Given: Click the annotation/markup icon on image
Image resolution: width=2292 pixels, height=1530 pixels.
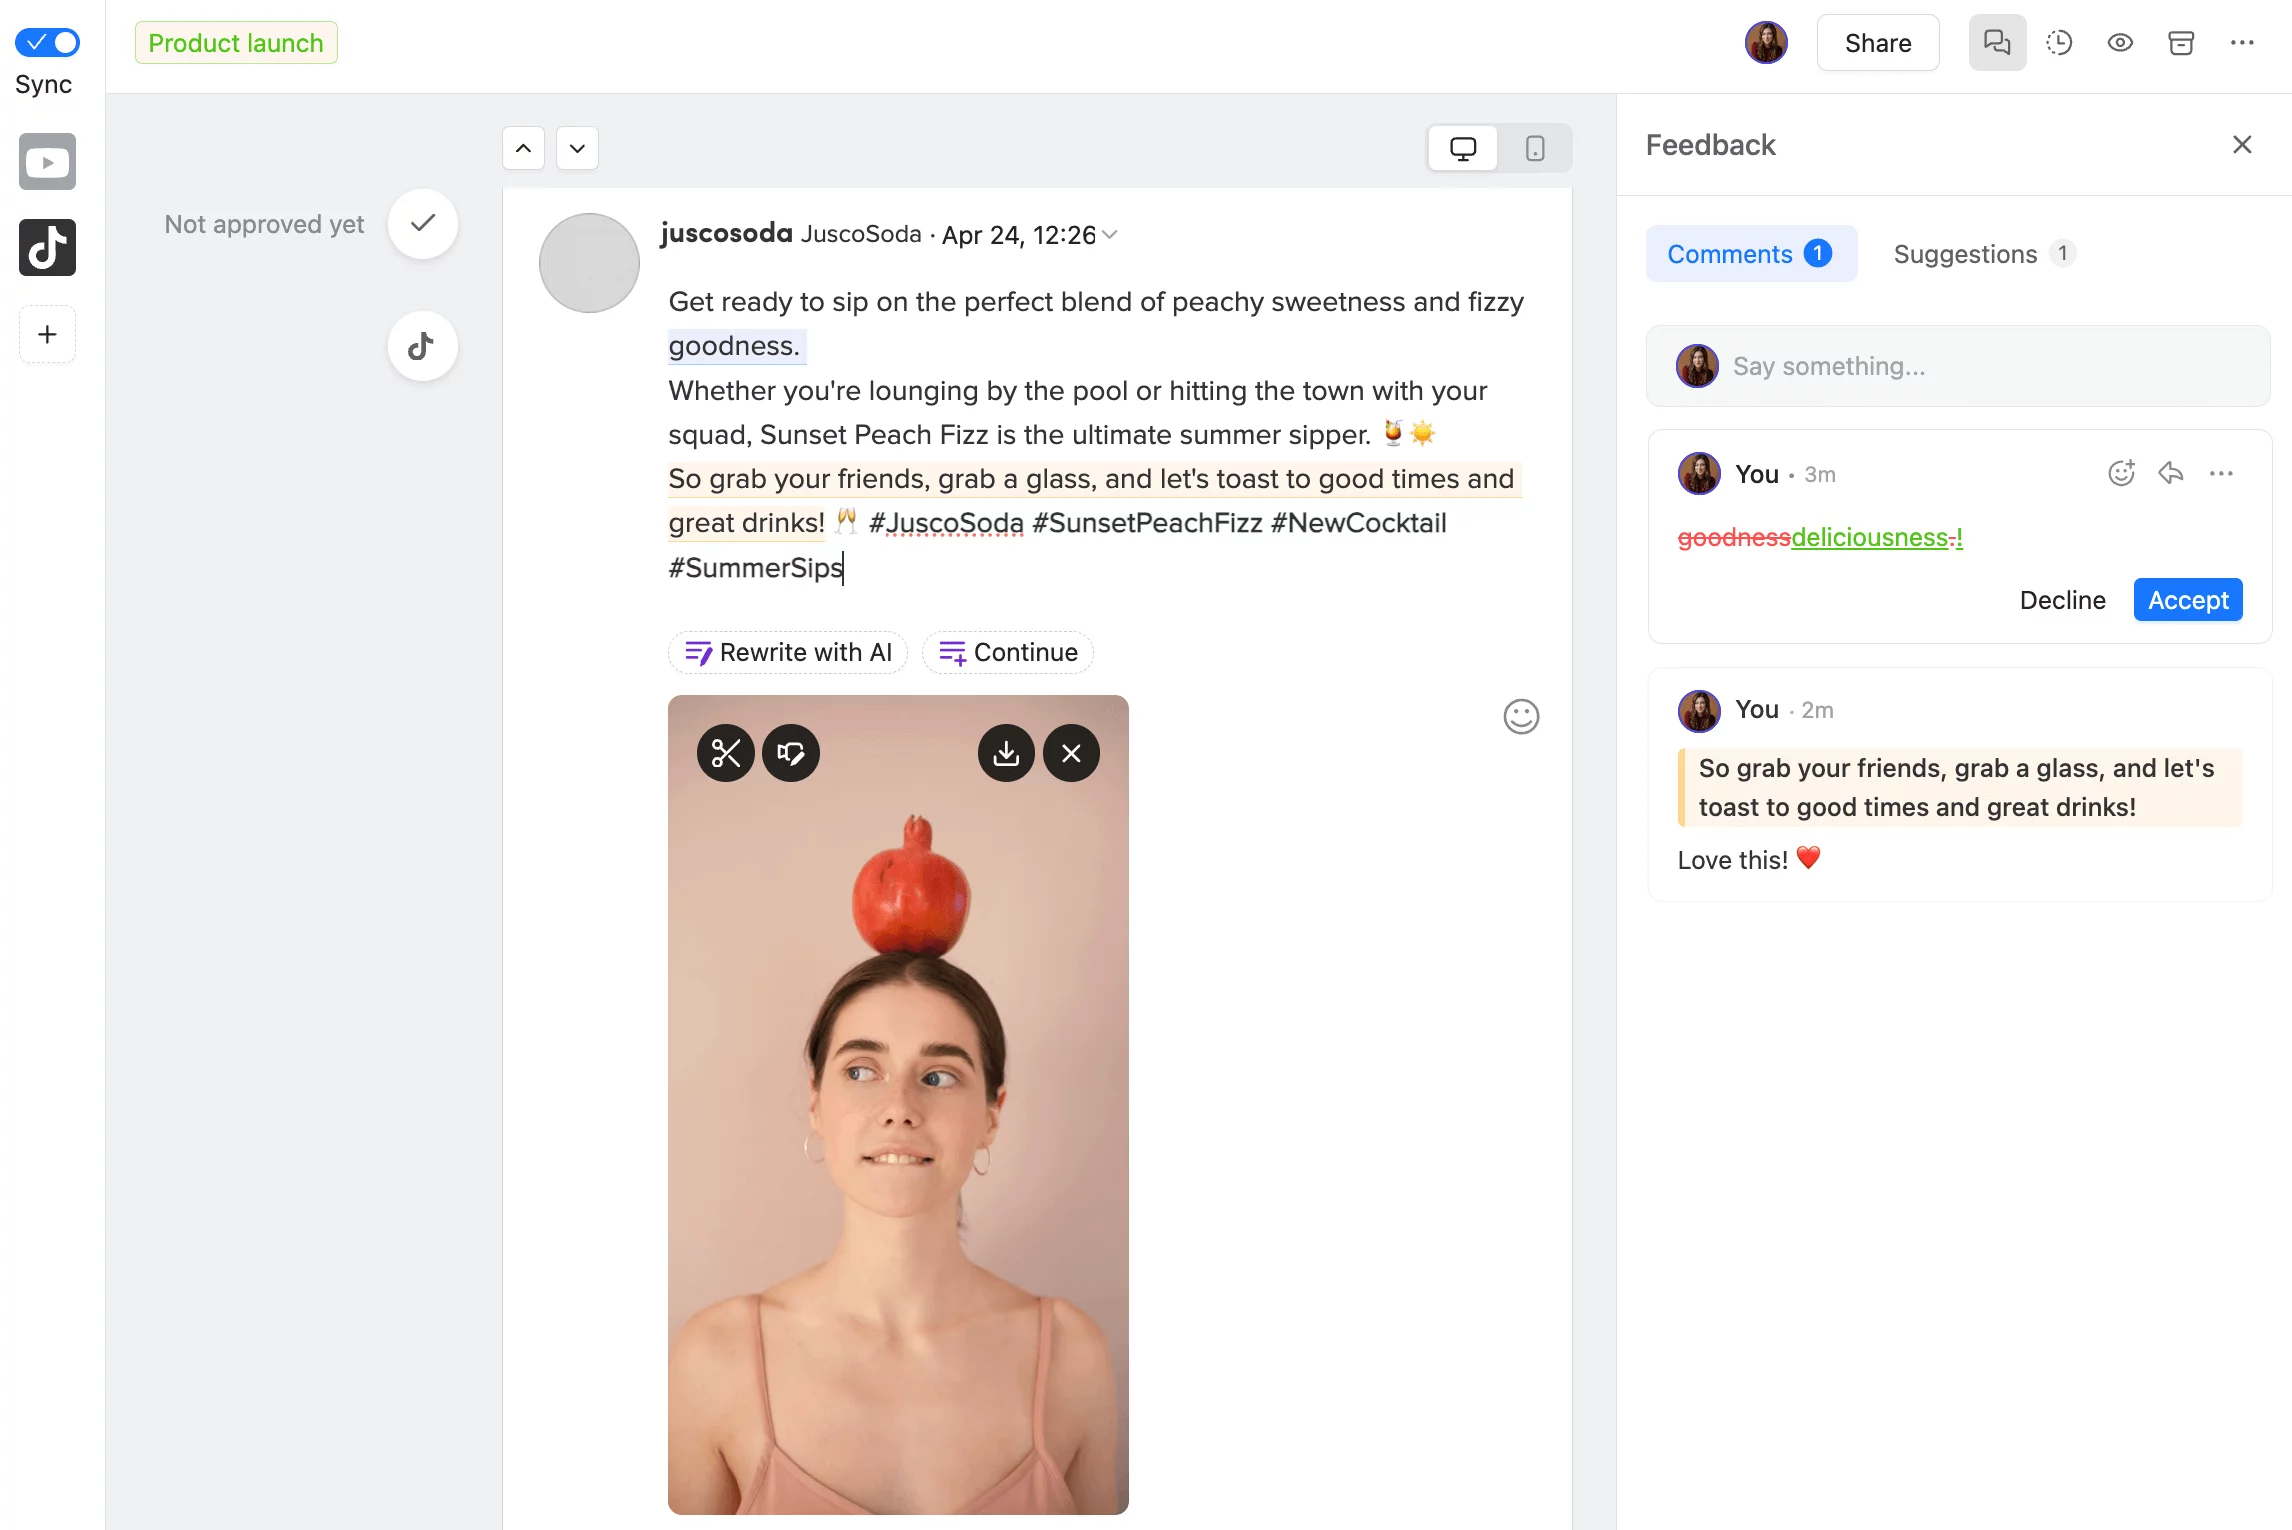Looking at the screenshot, I should [x=791, y=753].
